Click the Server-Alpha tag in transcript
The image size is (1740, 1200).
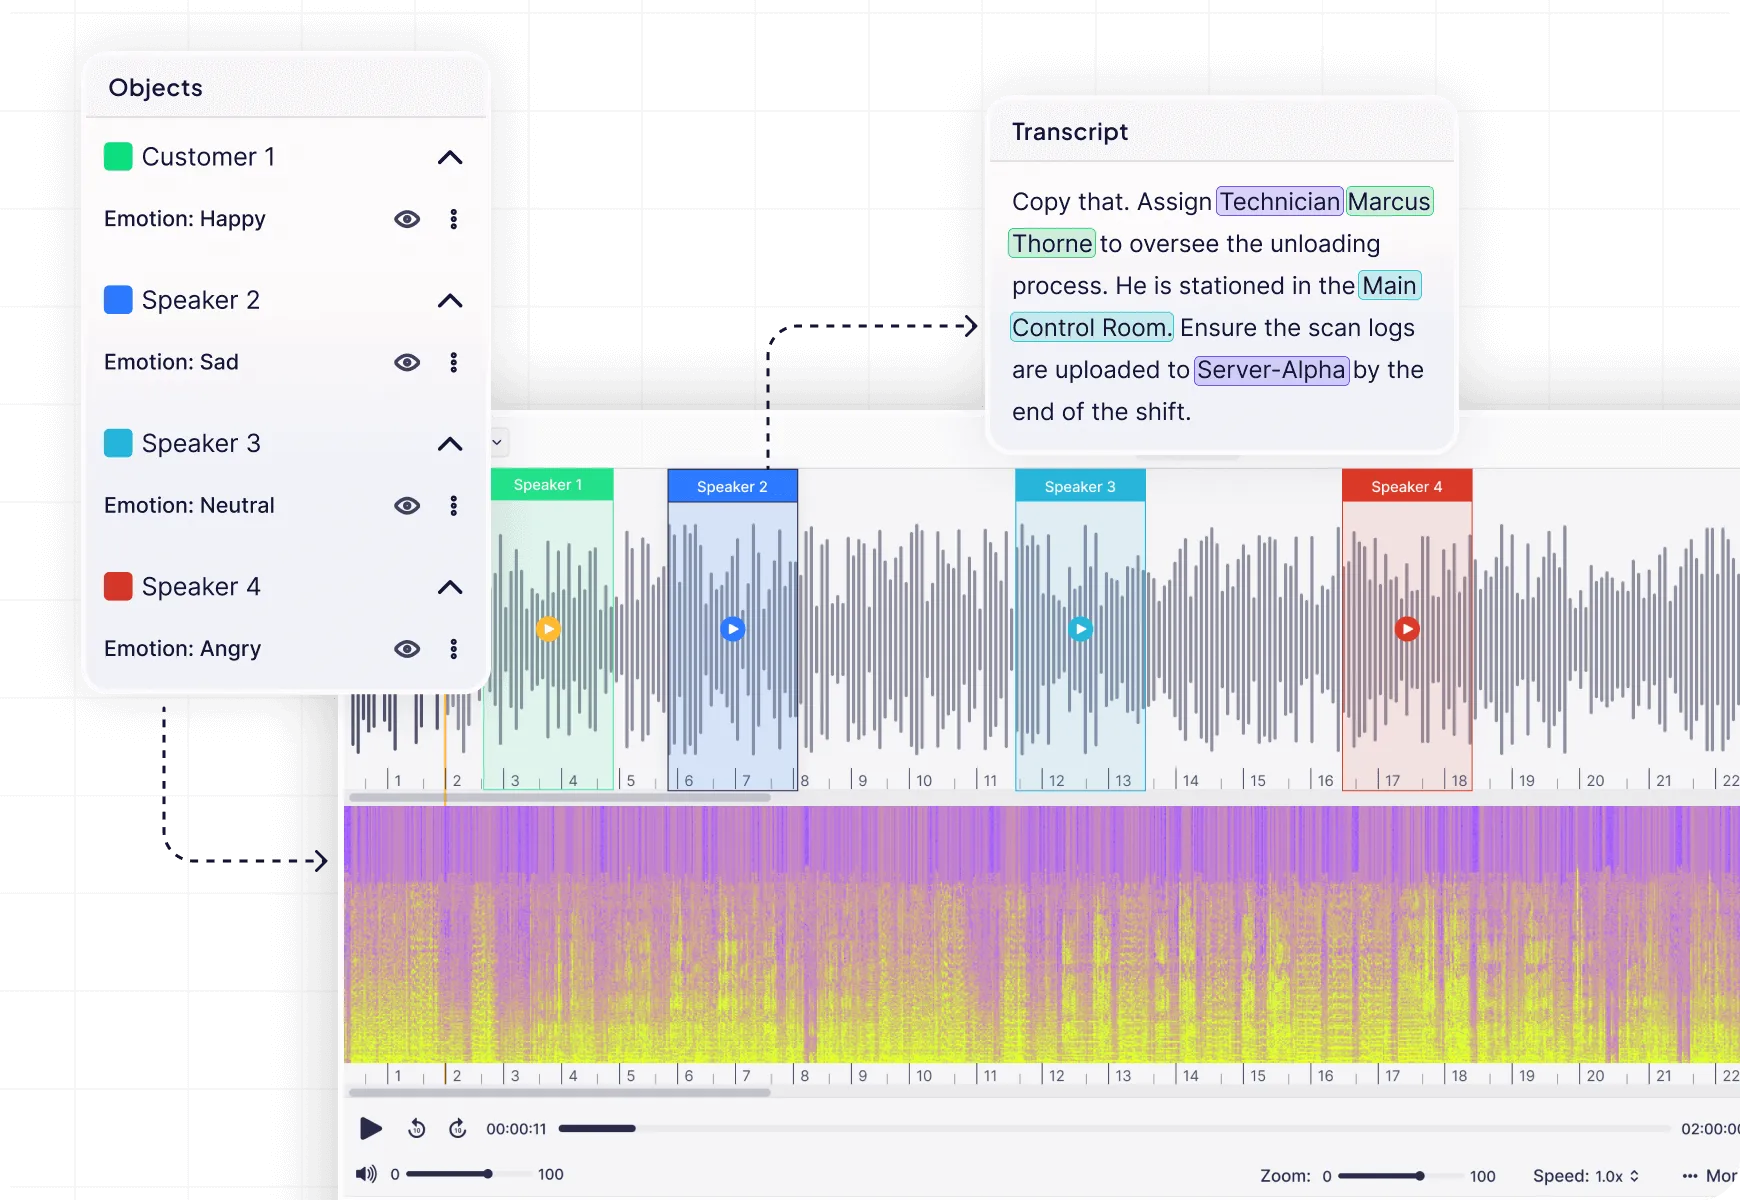(1272, 370)
